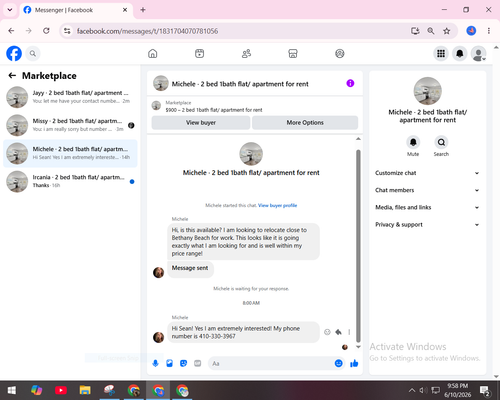Open the purple conversation information icon
The height and width of the screenshot is (400, 500).
tap(350, 83)
